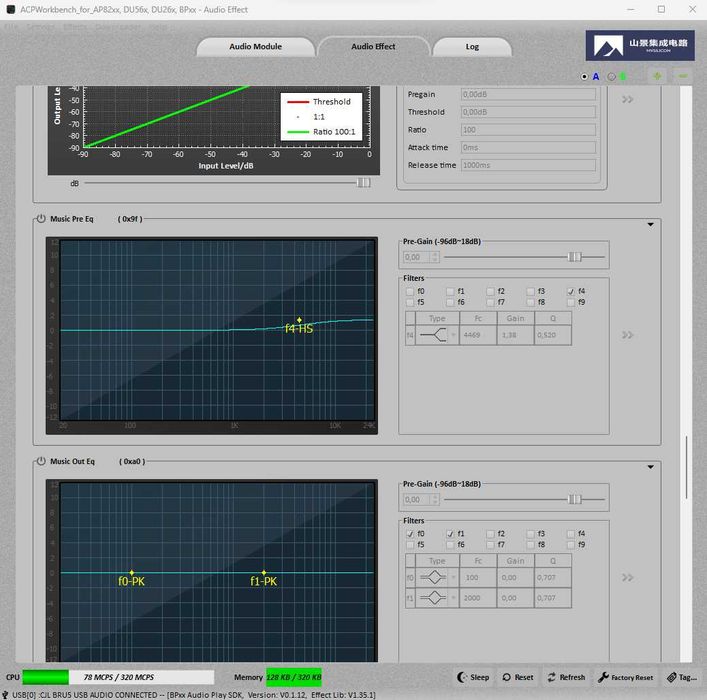The image size is (707, 700).
Task: Click the peak filter type icon in row f1
Action: pos(433,598)
